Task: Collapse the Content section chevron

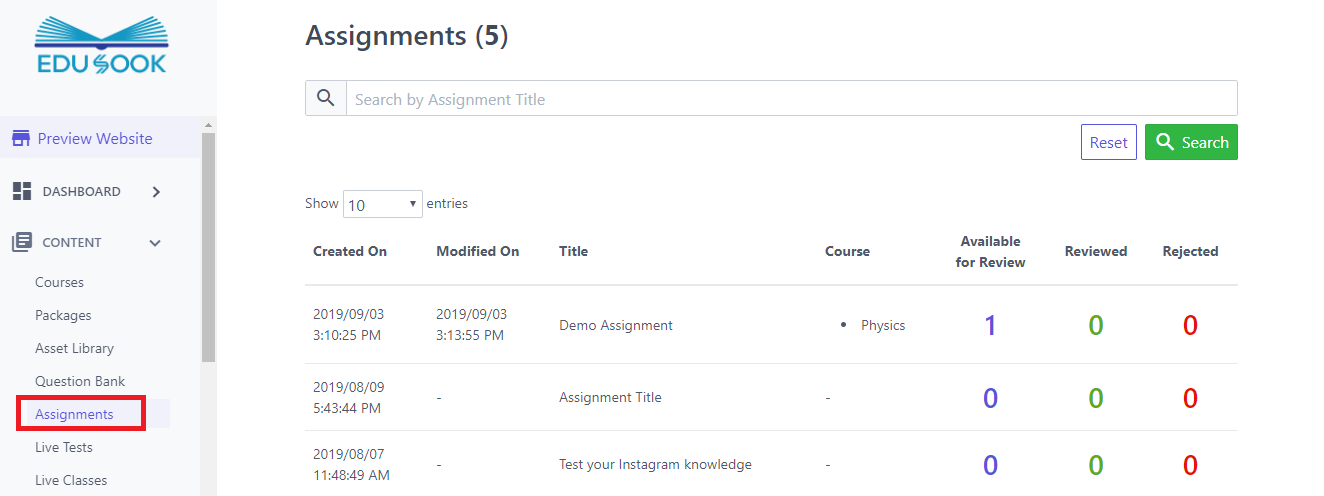Action: [x=155, y=242]
